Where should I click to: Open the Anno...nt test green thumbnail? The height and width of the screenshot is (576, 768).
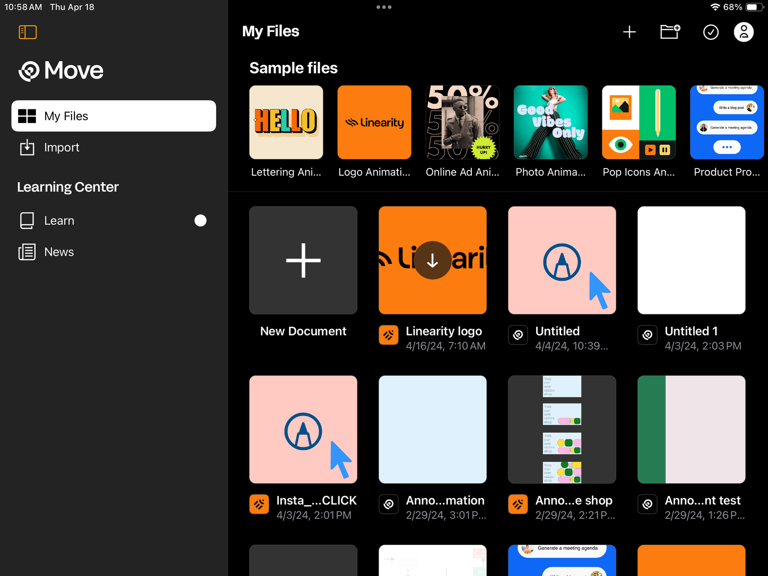[x=691, y=430]
